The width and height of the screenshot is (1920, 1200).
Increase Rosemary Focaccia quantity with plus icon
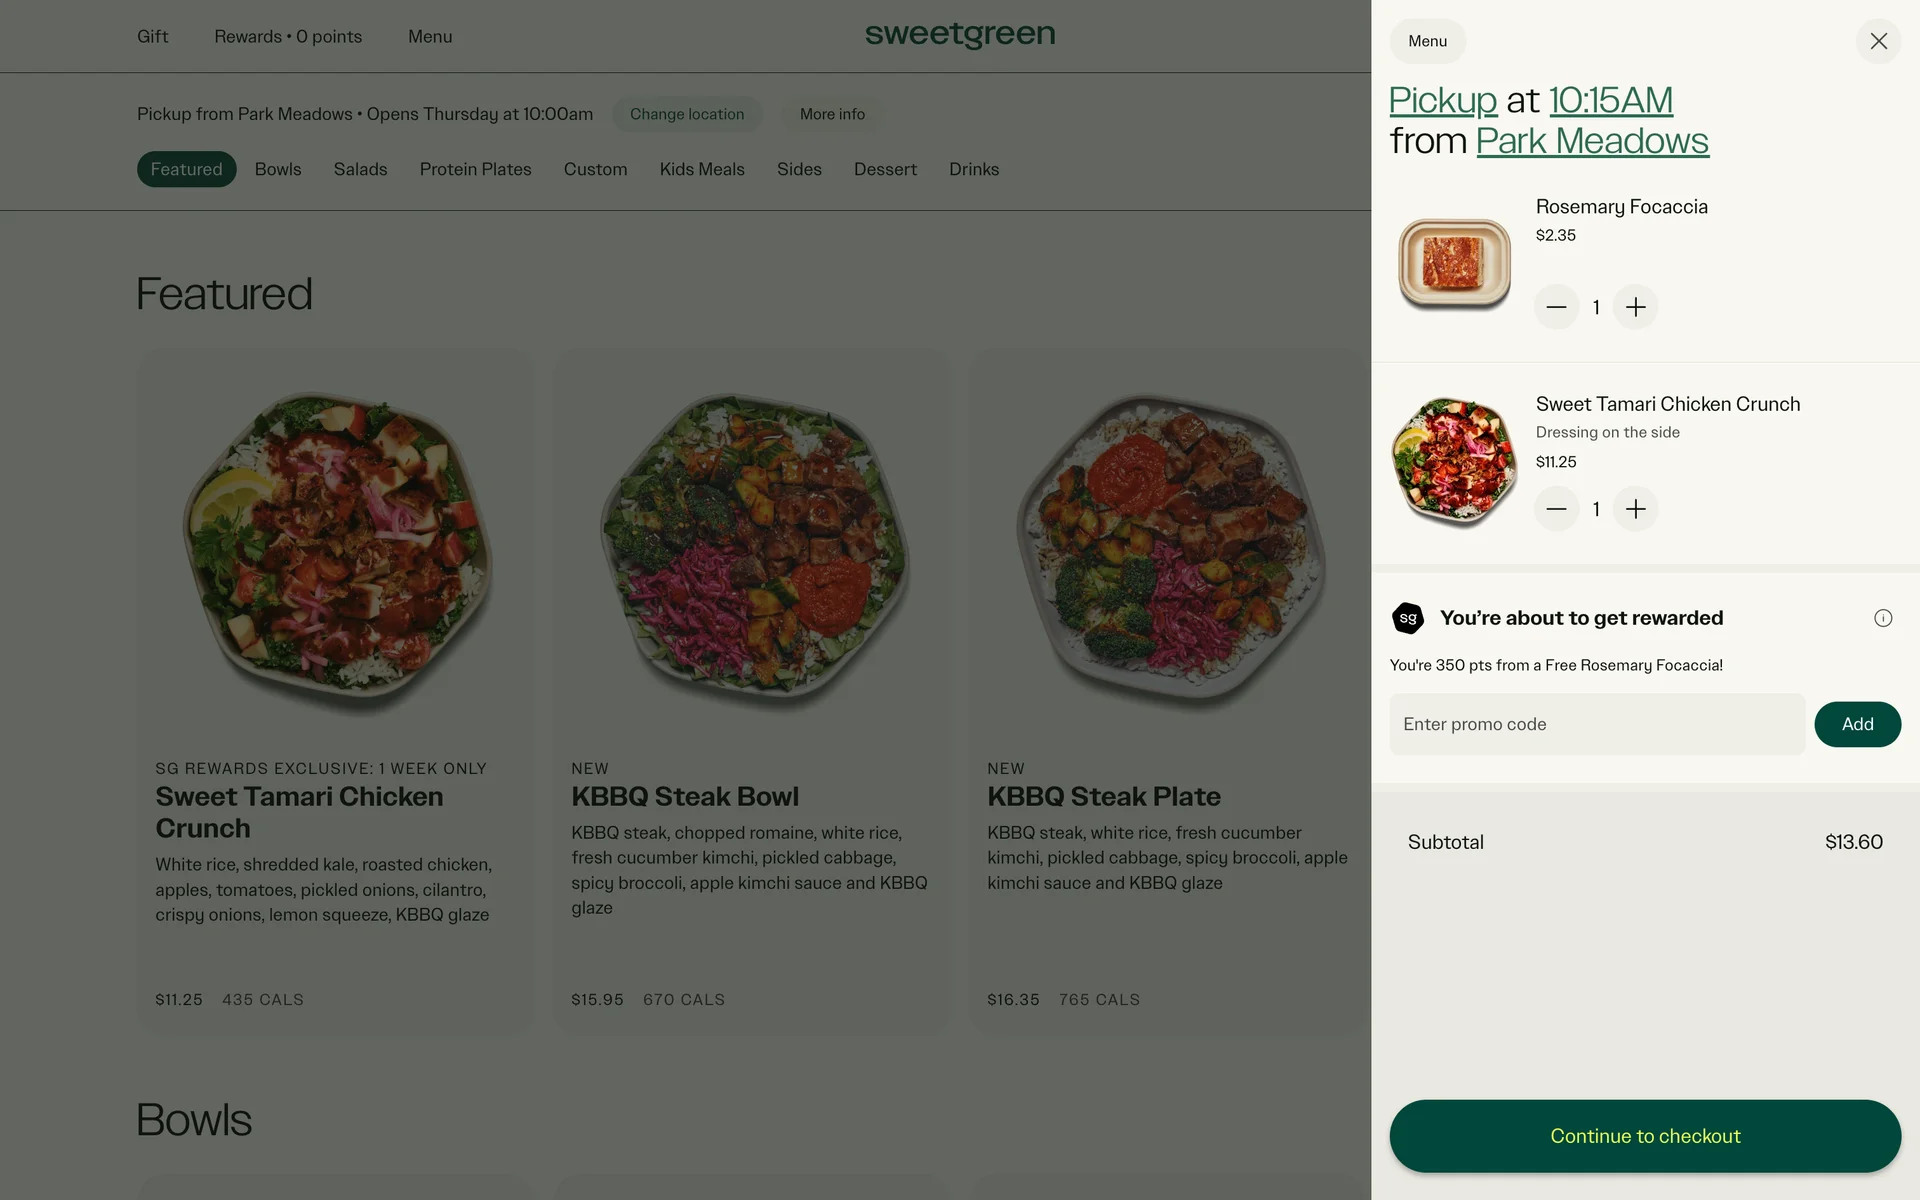click(1635, 307)
